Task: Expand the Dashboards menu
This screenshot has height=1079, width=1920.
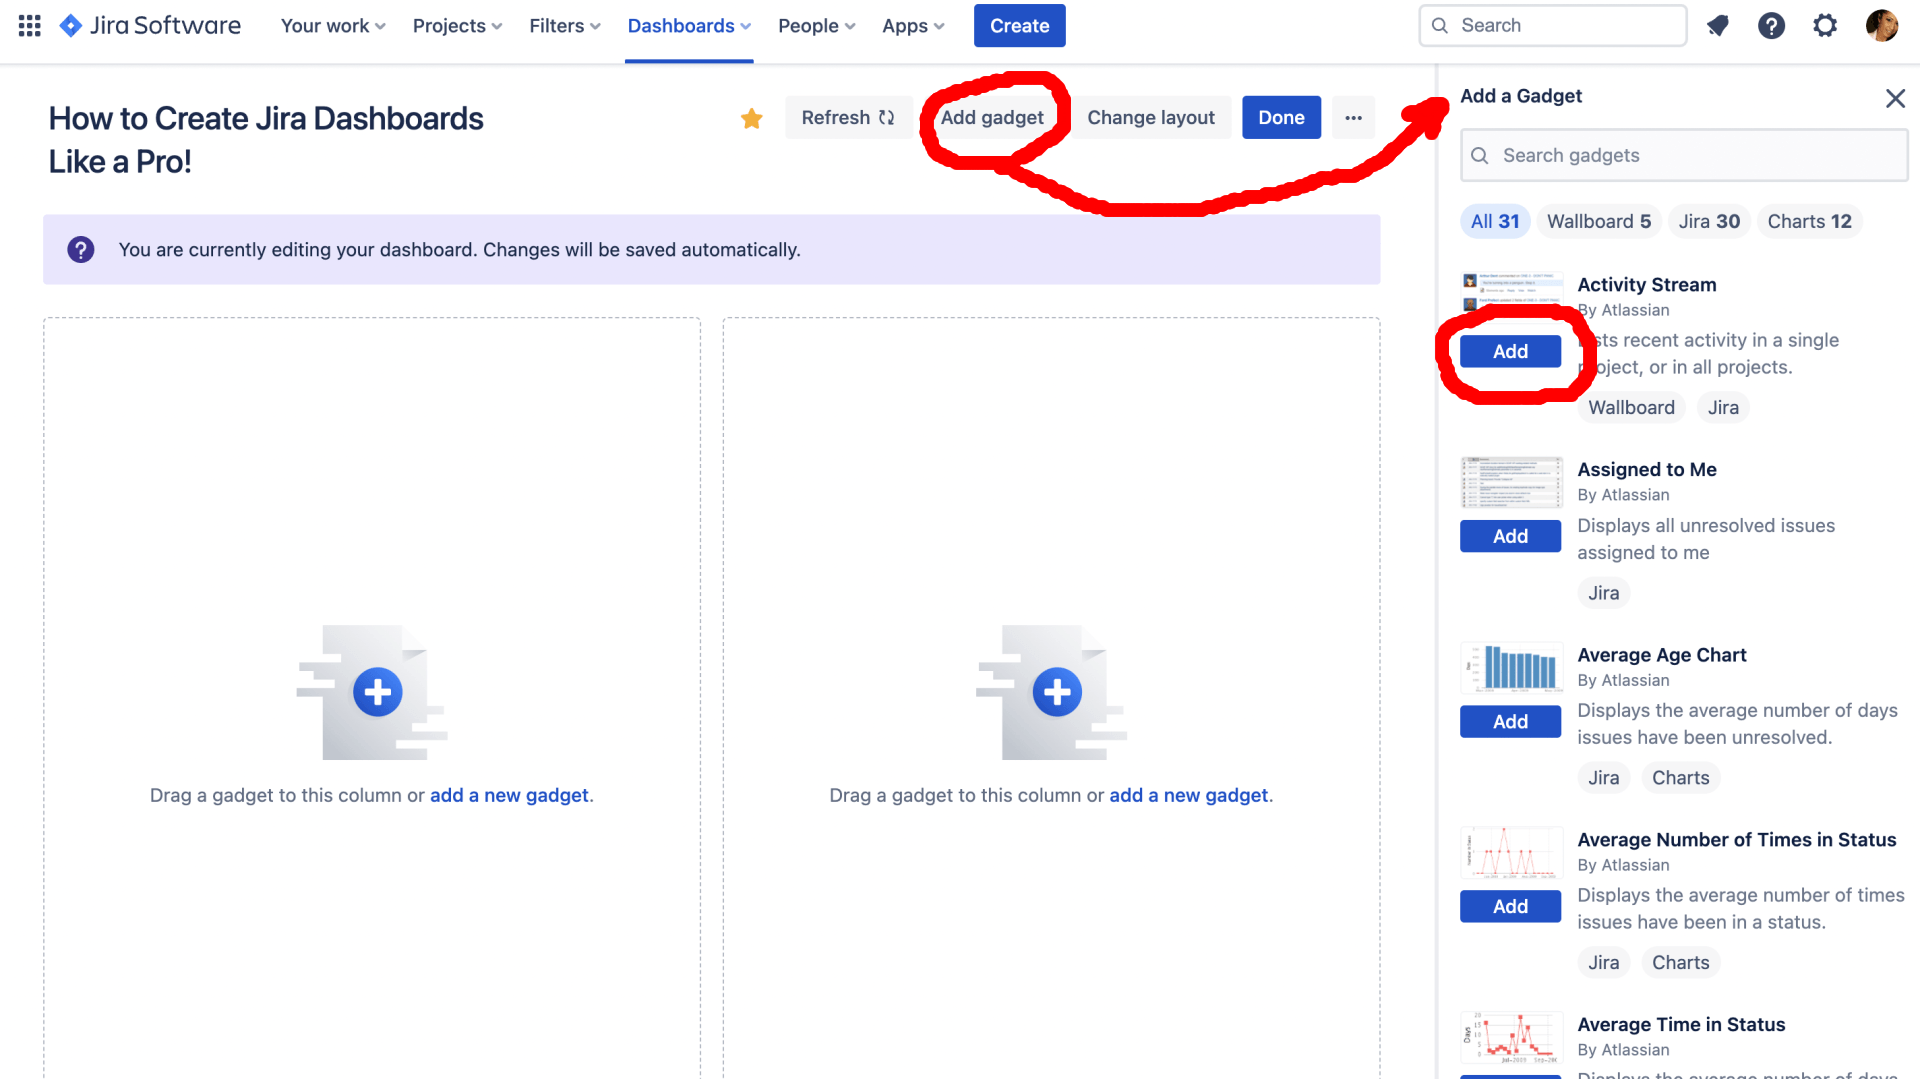Action: click(x=689, y=26)
